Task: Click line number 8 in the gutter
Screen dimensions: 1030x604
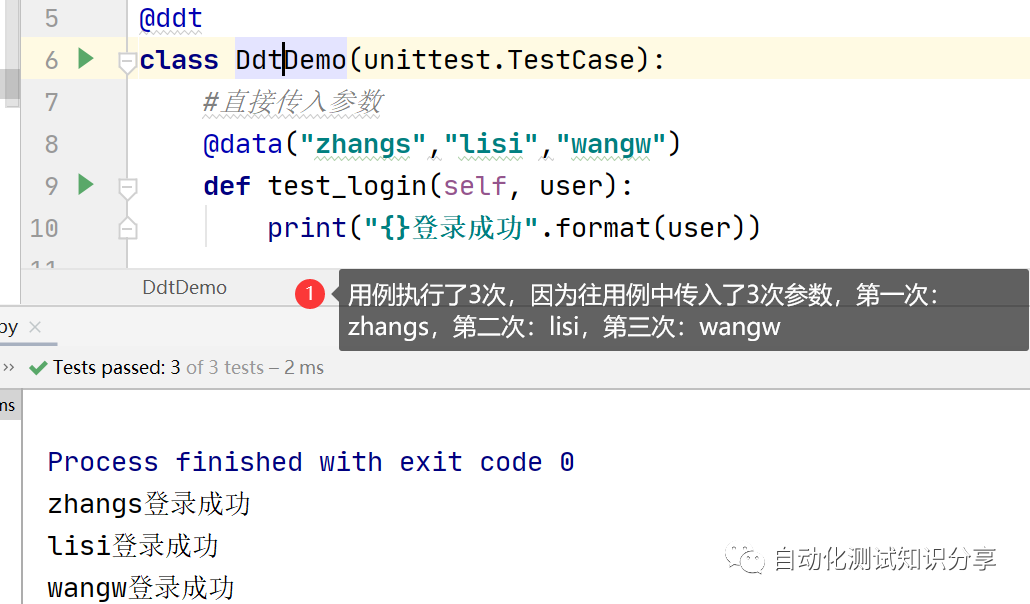Action: (x=51, y=144)
